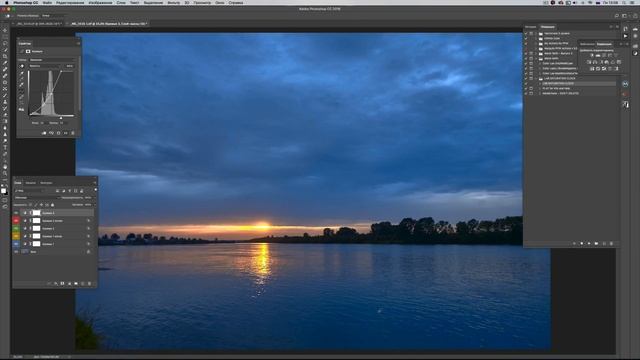Viewport: 640px width, 360px height.
Task: Open search icon in top-right options bar
Action: [617, 16]
